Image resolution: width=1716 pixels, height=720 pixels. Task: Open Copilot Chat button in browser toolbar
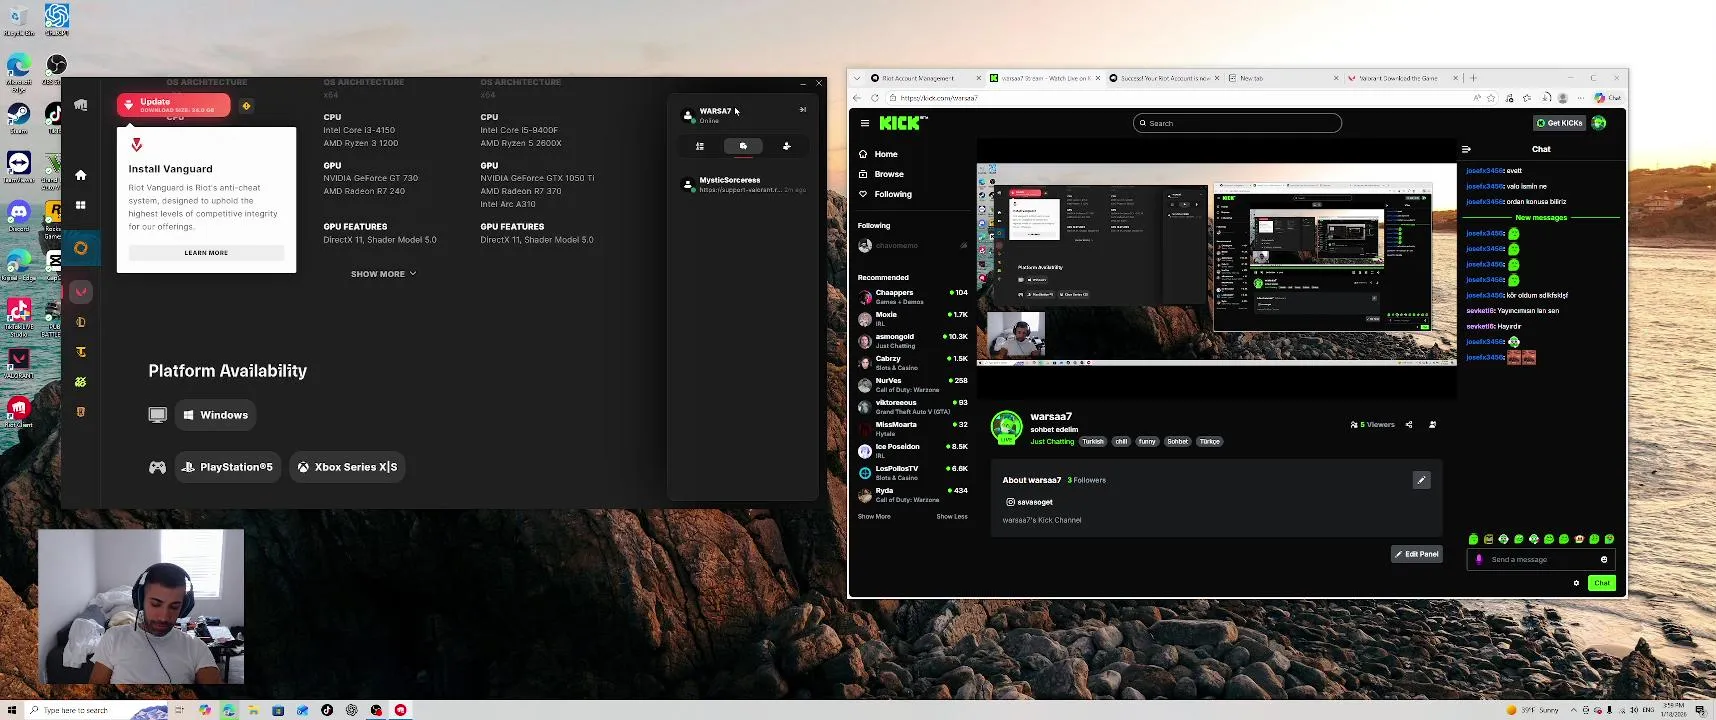(x=1607, y=98)
